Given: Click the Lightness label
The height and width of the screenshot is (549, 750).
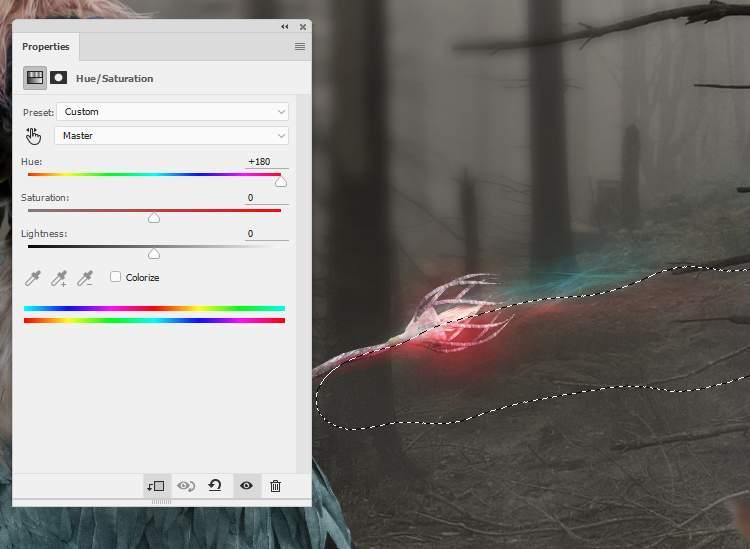Looking at the screenshot, I should pos(44,233).
